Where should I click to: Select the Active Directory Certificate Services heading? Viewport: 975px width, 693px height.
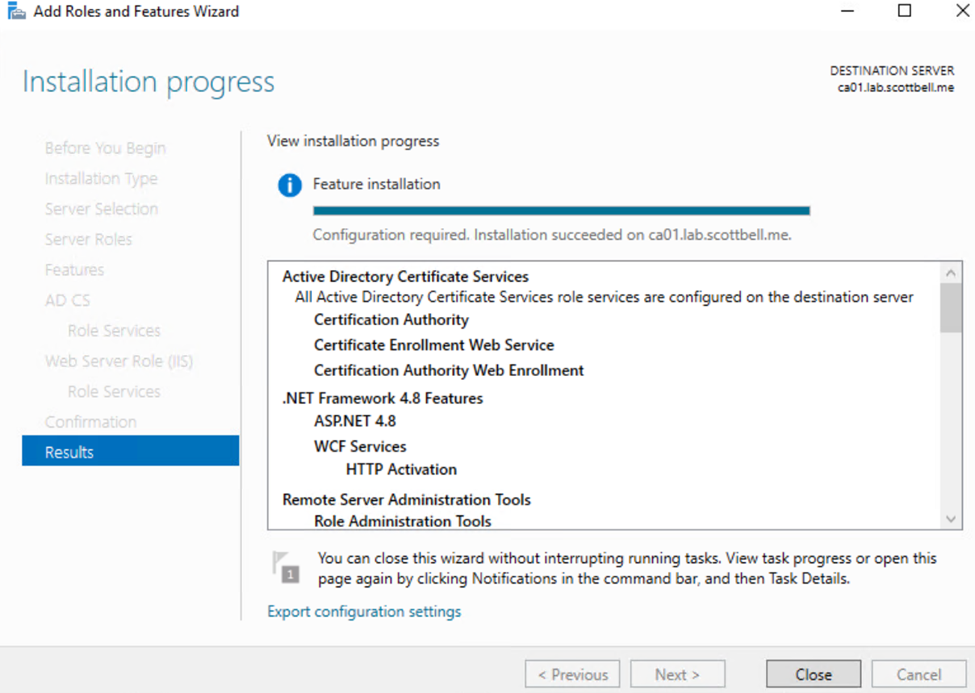tap(405, 277)
